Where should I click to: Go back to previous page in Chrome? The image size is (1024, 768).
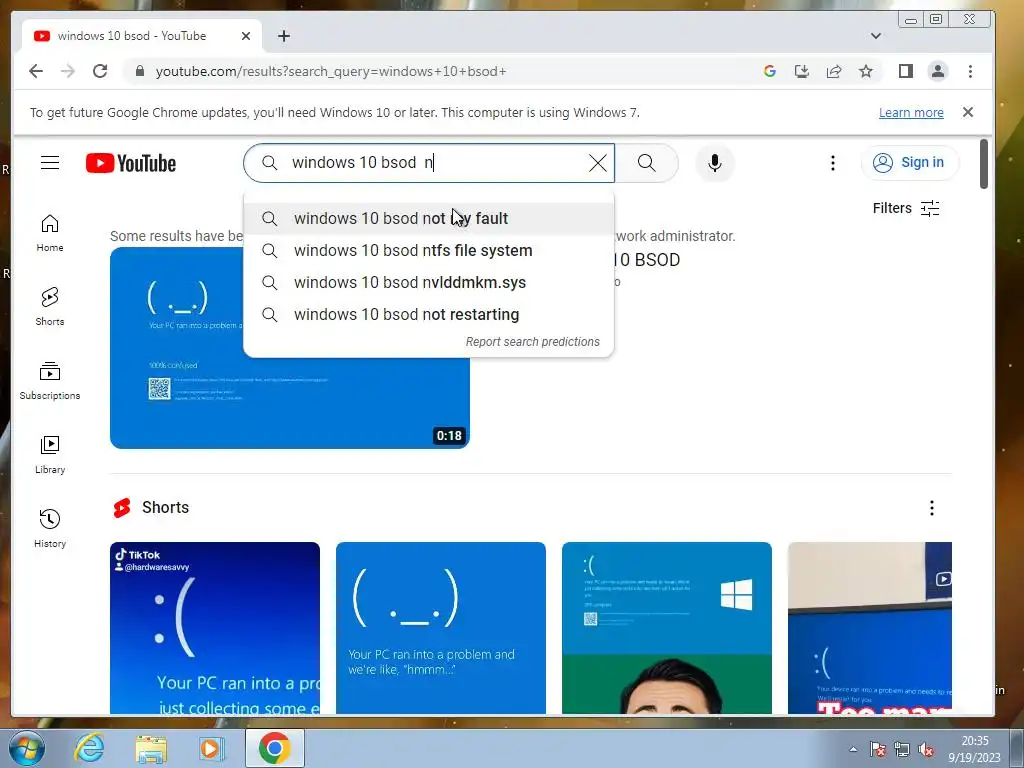[36, 71]
